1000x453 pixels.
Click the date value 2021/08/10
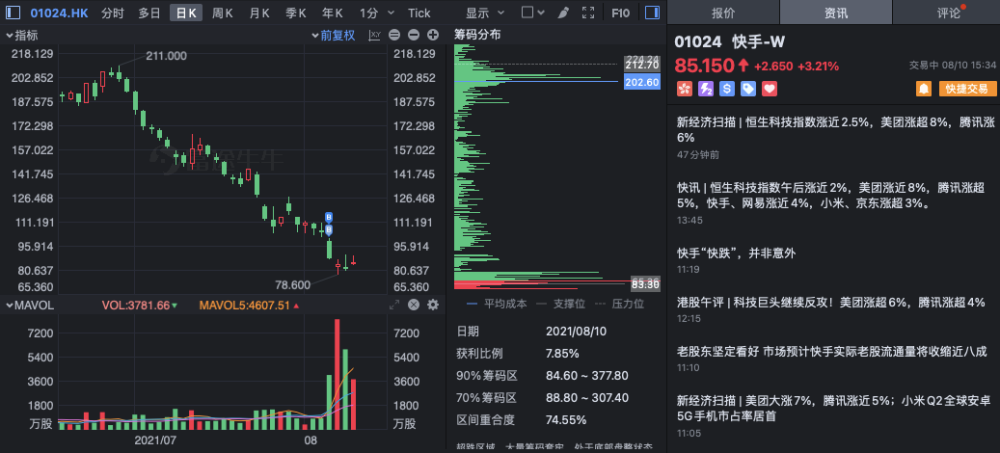click(576, 332)
